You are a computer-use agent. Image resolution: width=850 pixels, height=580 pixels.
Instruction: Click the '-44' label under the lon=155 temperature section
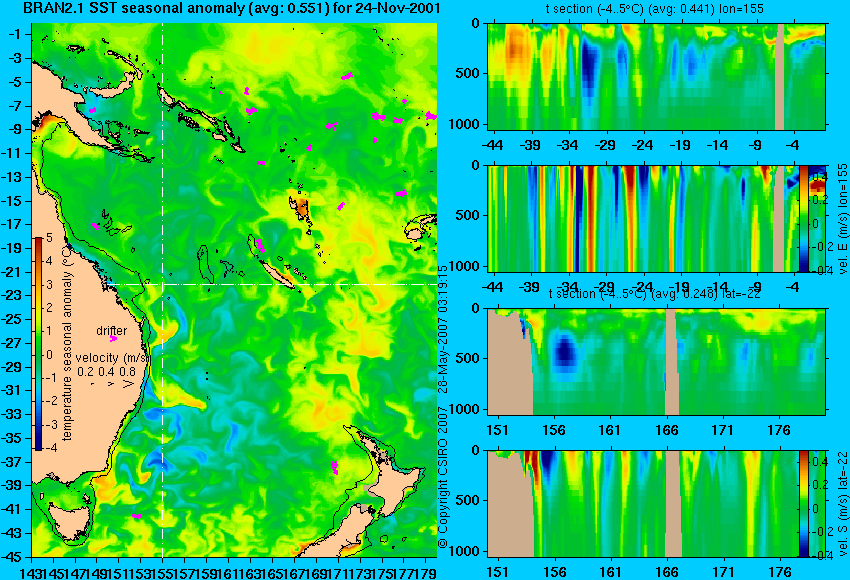click(492, 145)
